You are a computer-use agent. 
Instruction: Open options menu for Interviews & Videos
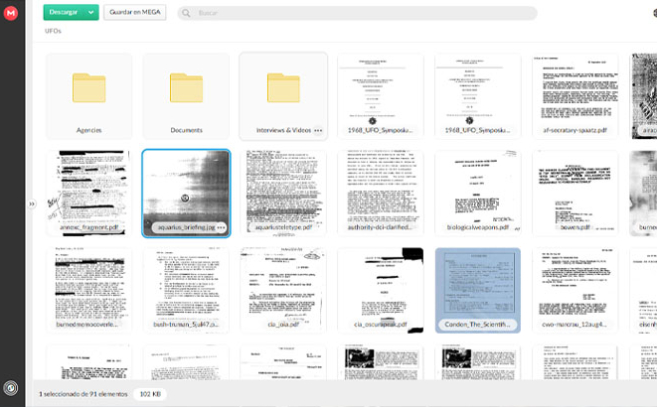pos(318,130)
